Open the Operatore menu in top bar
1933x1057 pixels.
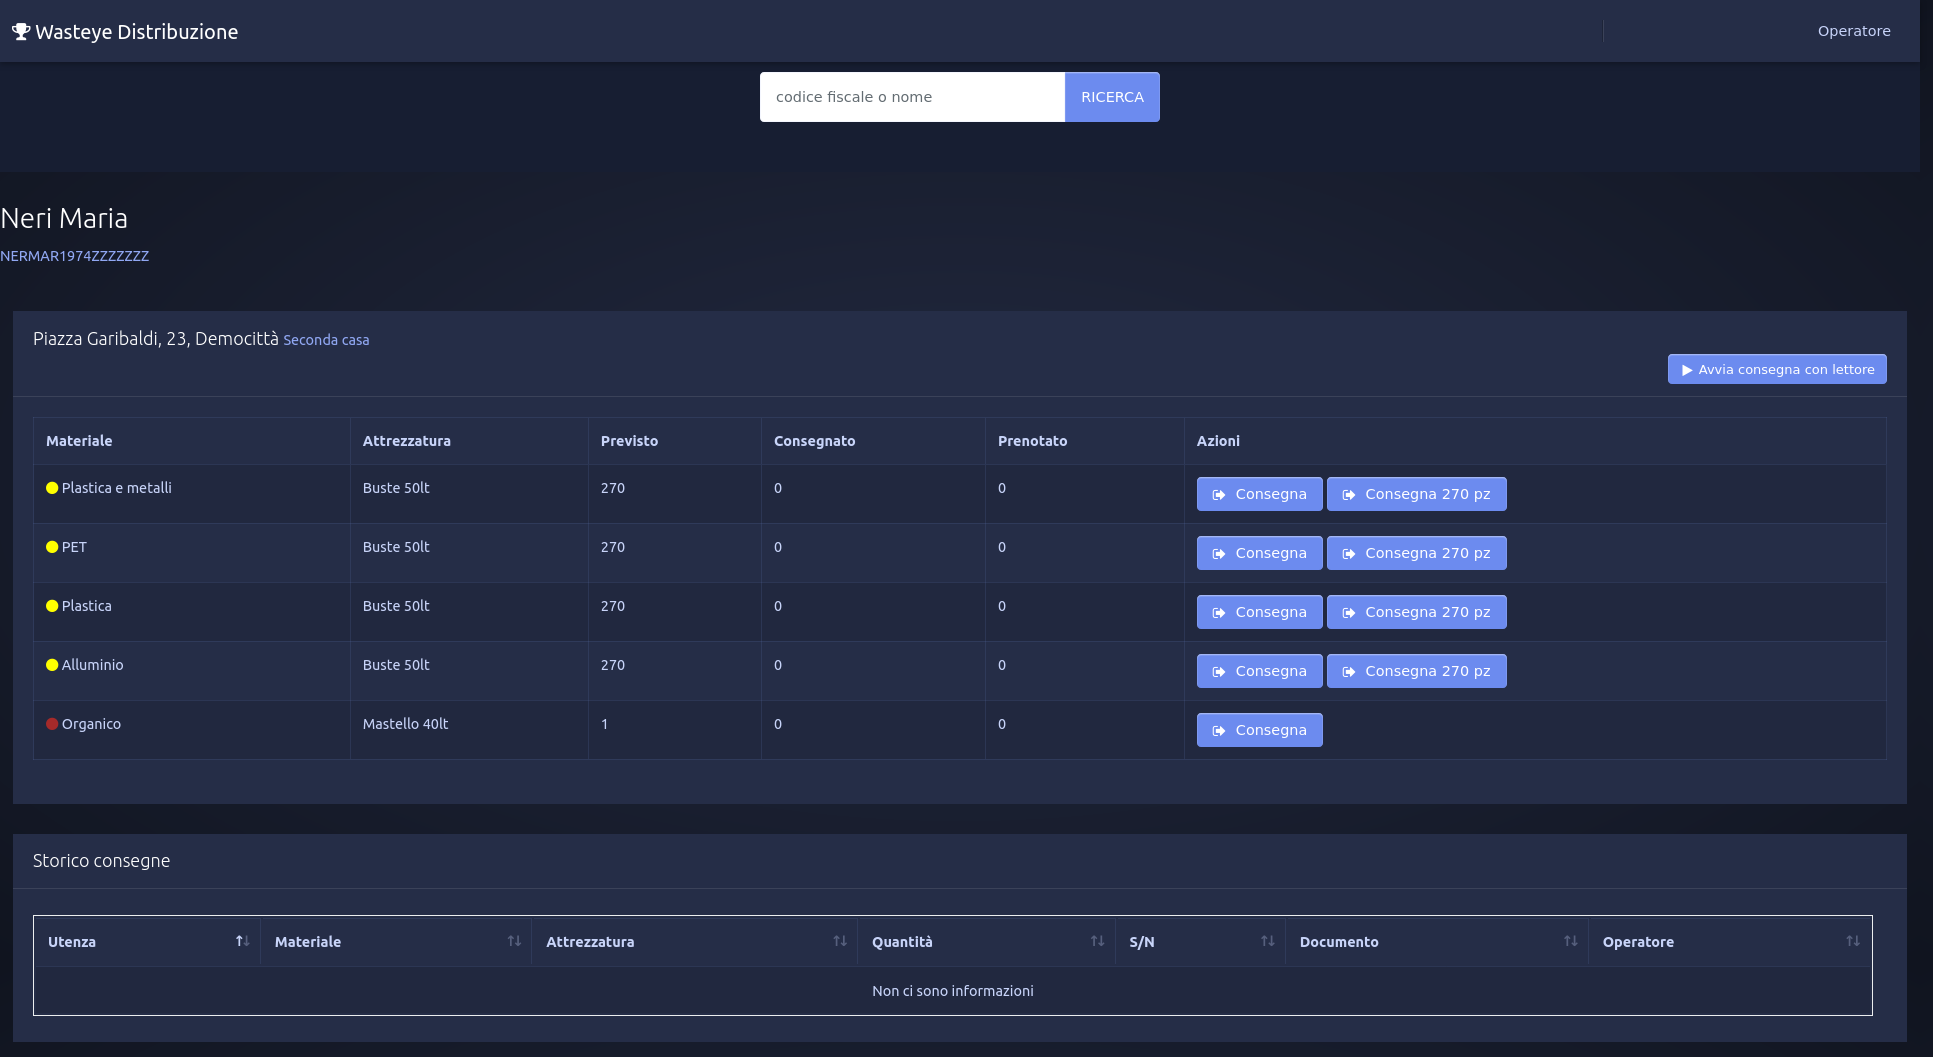(1853, 31)
